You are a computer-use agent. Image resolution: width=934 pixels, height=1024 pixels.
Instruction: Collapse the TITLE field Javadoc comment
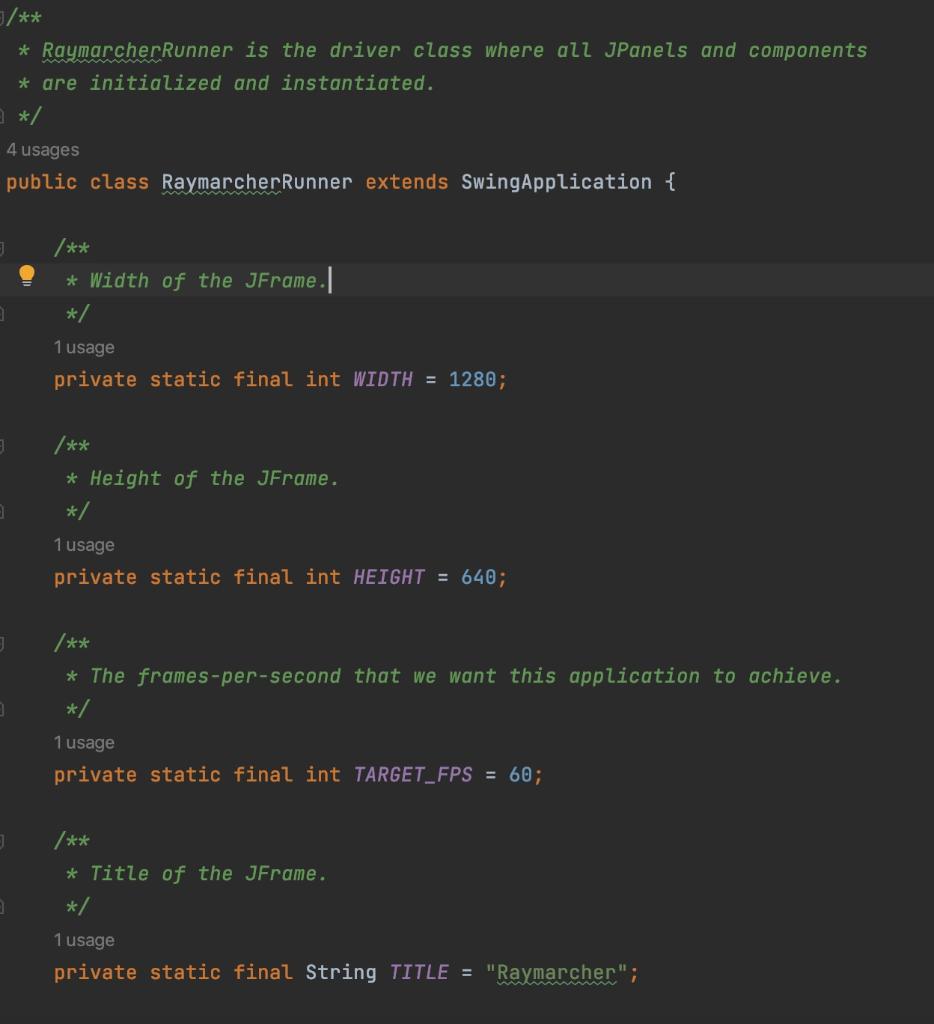tap(5, 840)
